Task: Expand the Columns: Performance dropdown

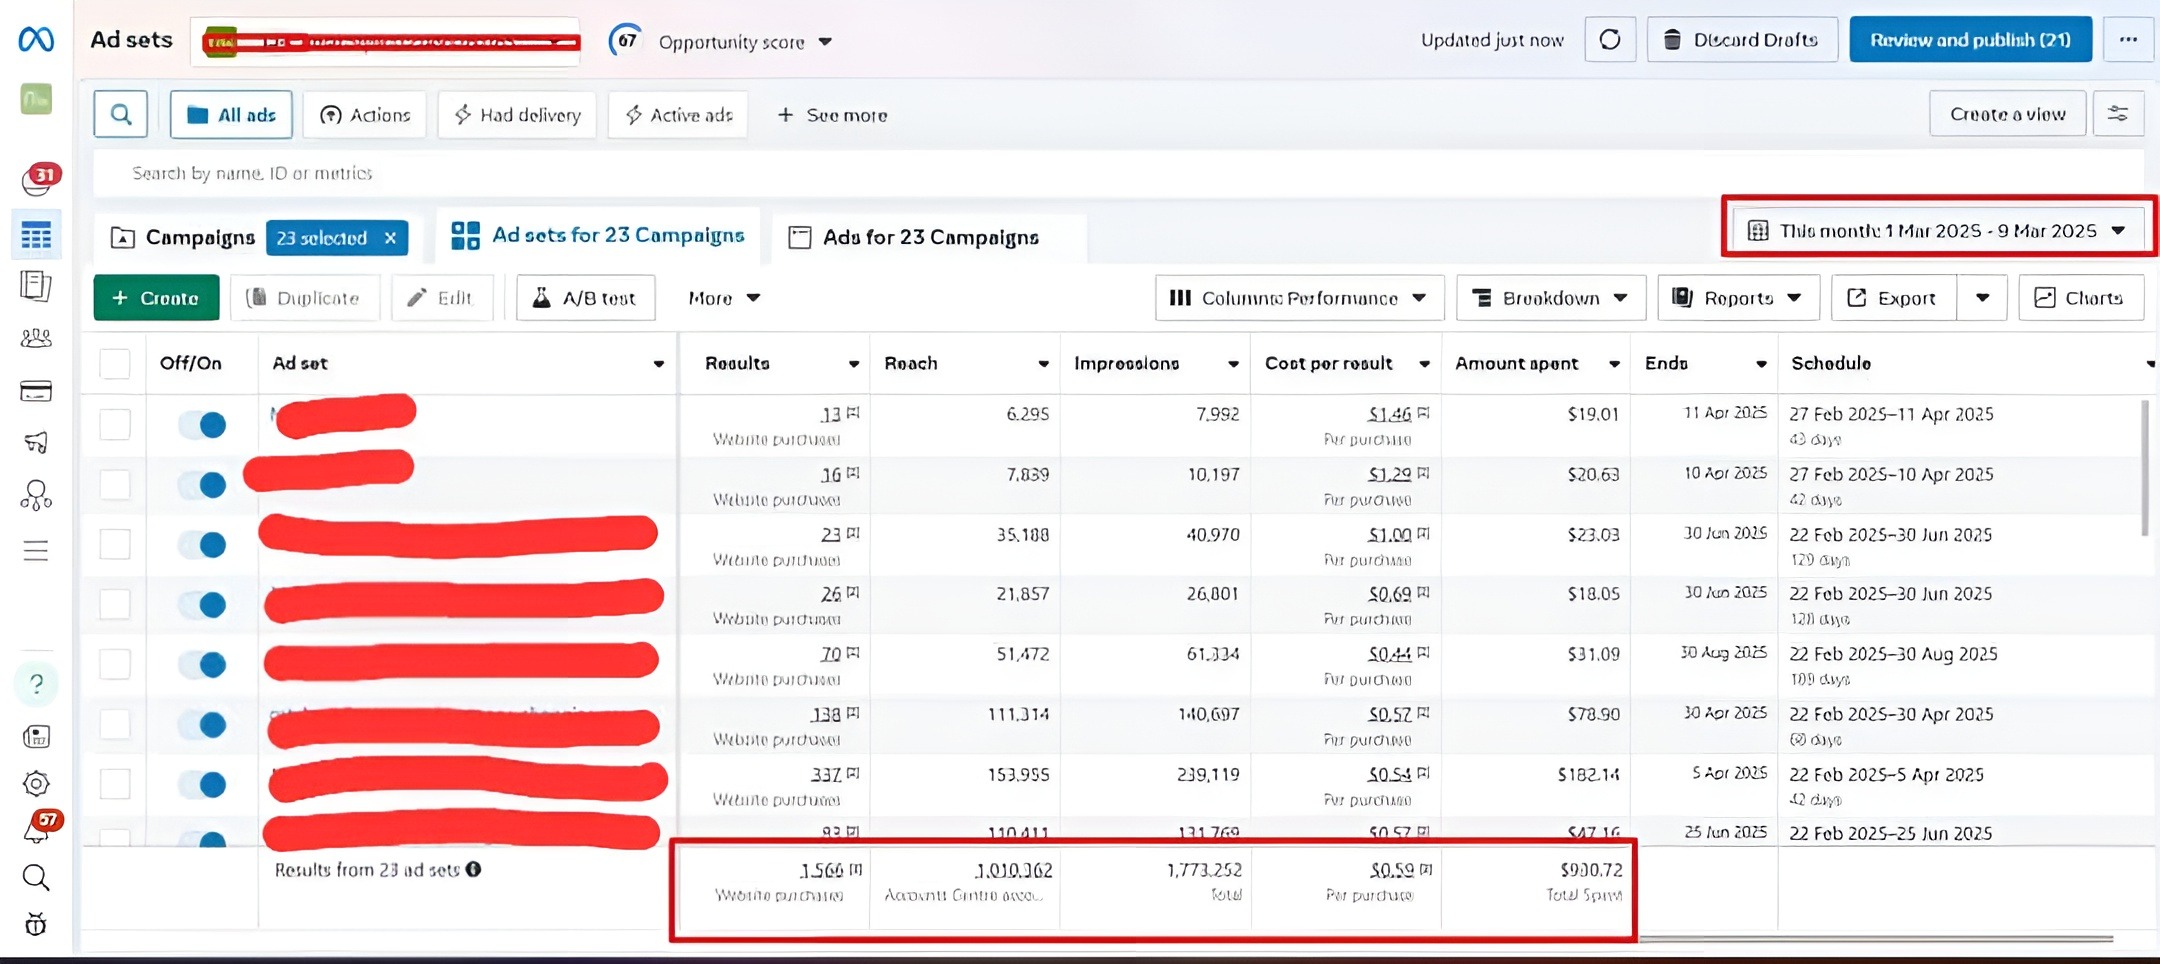Action: pyautogui.click(x=1298, y=298)
